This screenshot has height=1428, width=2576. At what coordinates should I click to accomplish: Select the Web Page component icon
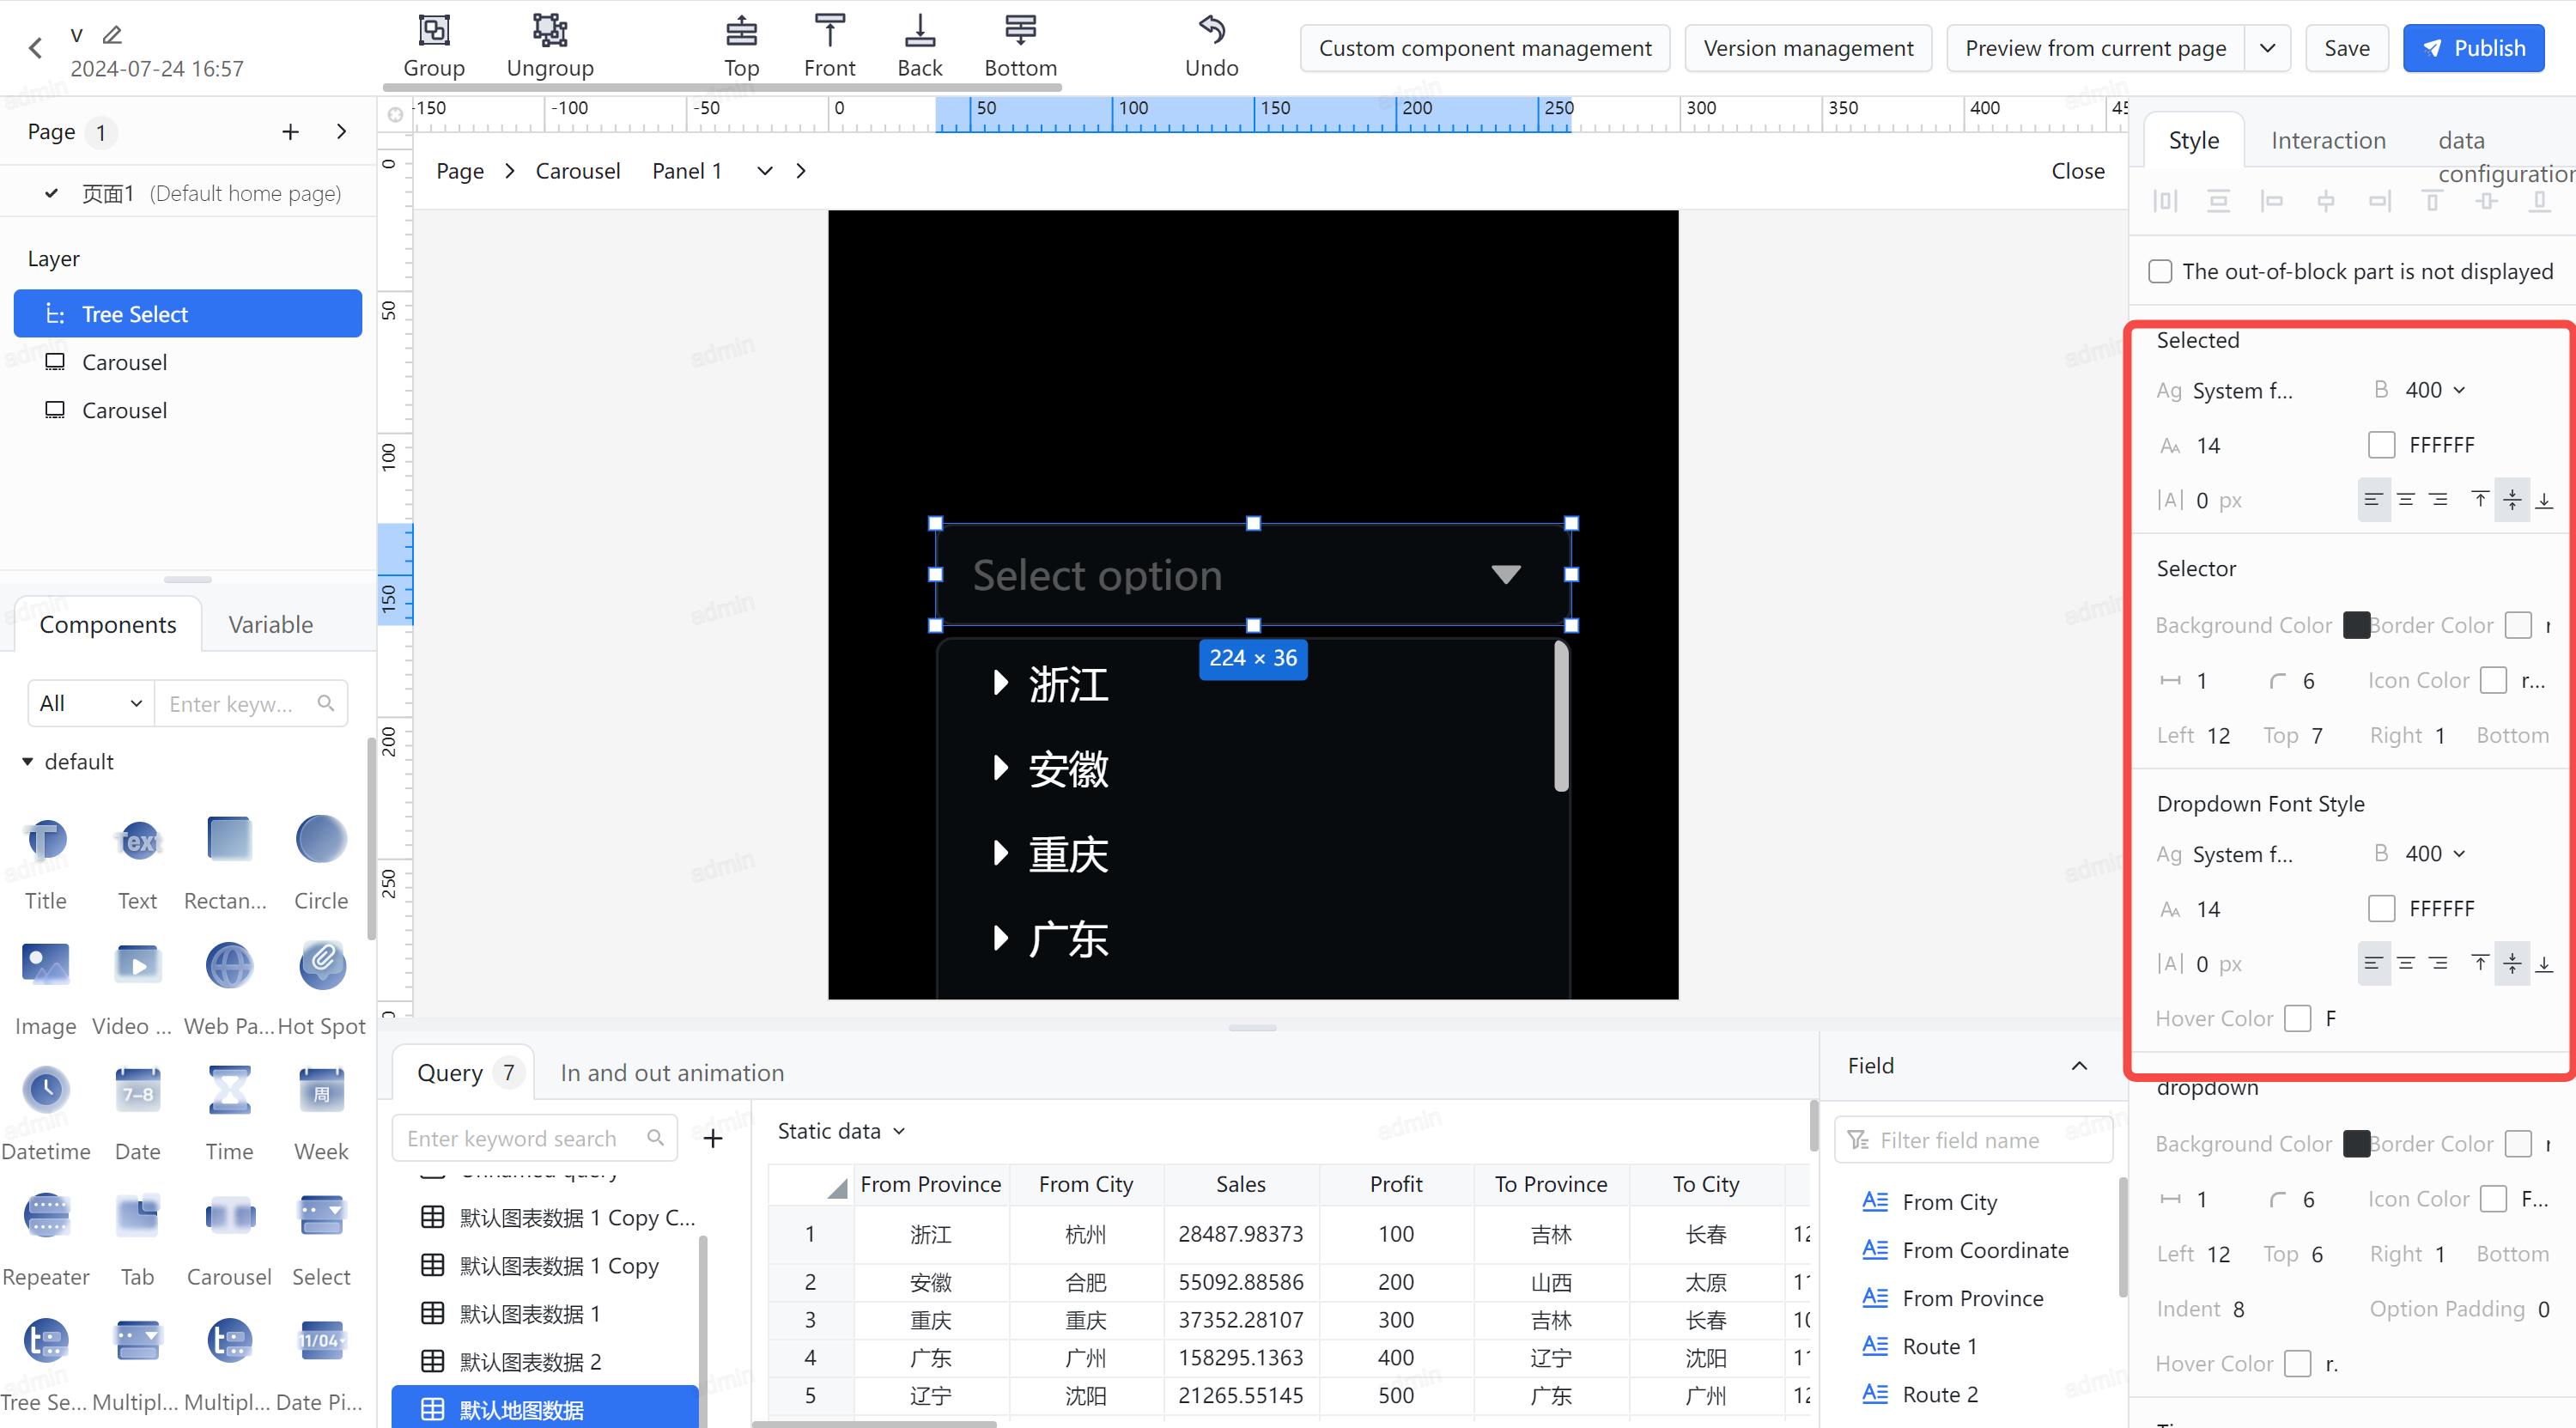pyautogui.click(x=229, y=965)
